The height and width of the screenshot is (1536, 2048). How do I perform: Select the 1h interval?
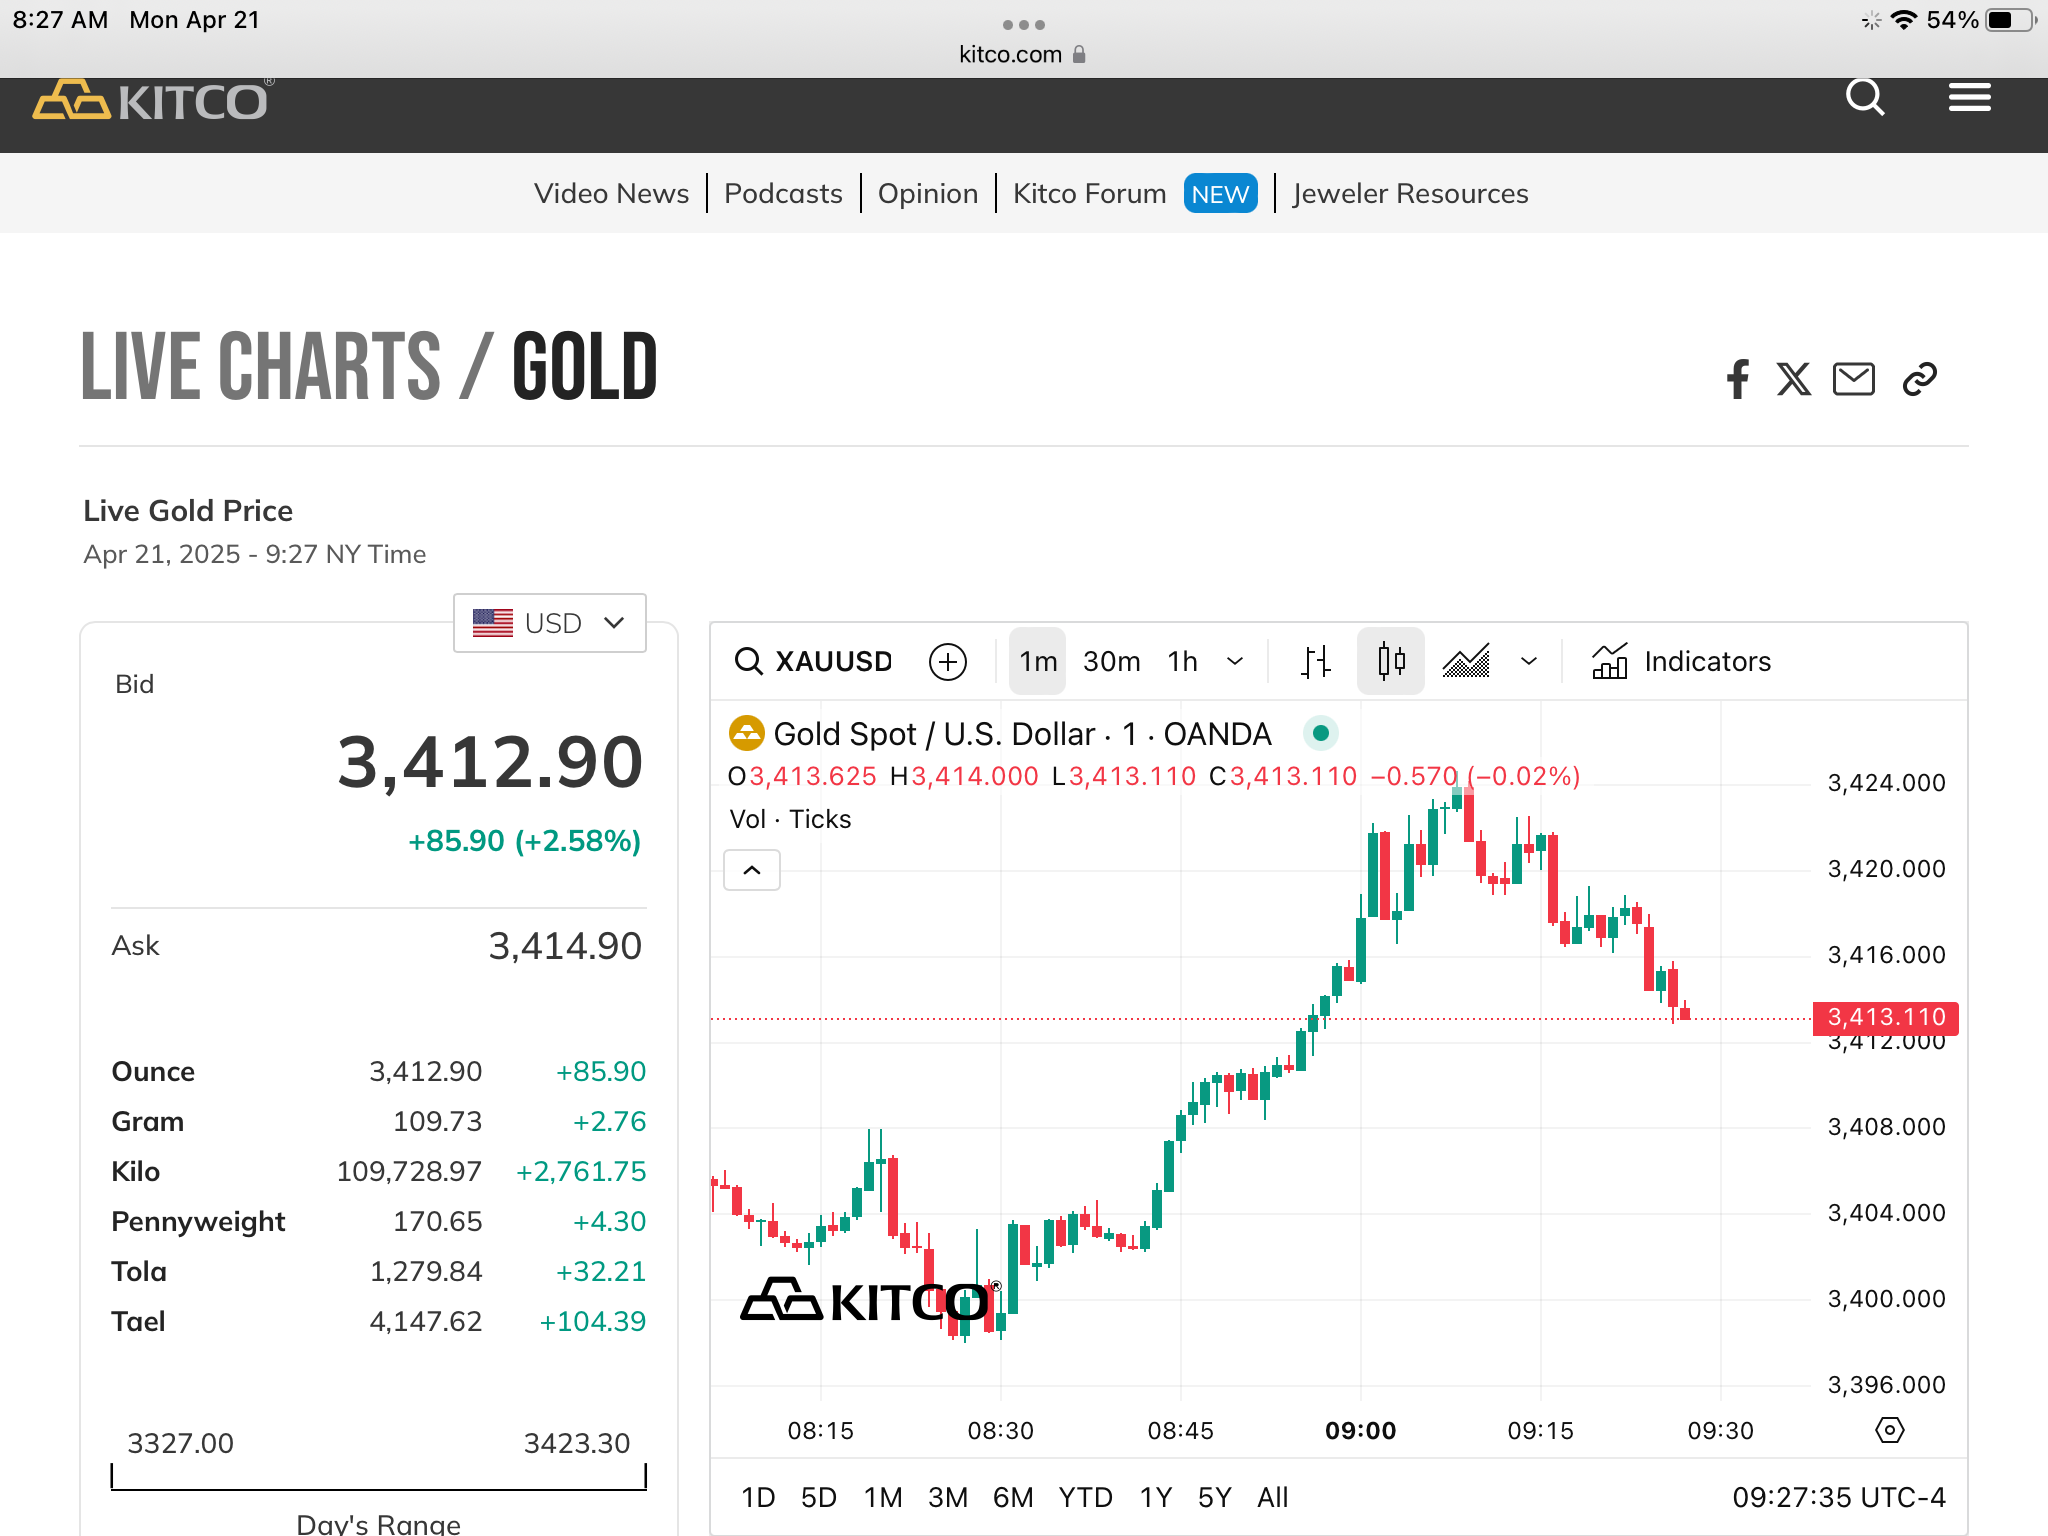point(1183,661)
